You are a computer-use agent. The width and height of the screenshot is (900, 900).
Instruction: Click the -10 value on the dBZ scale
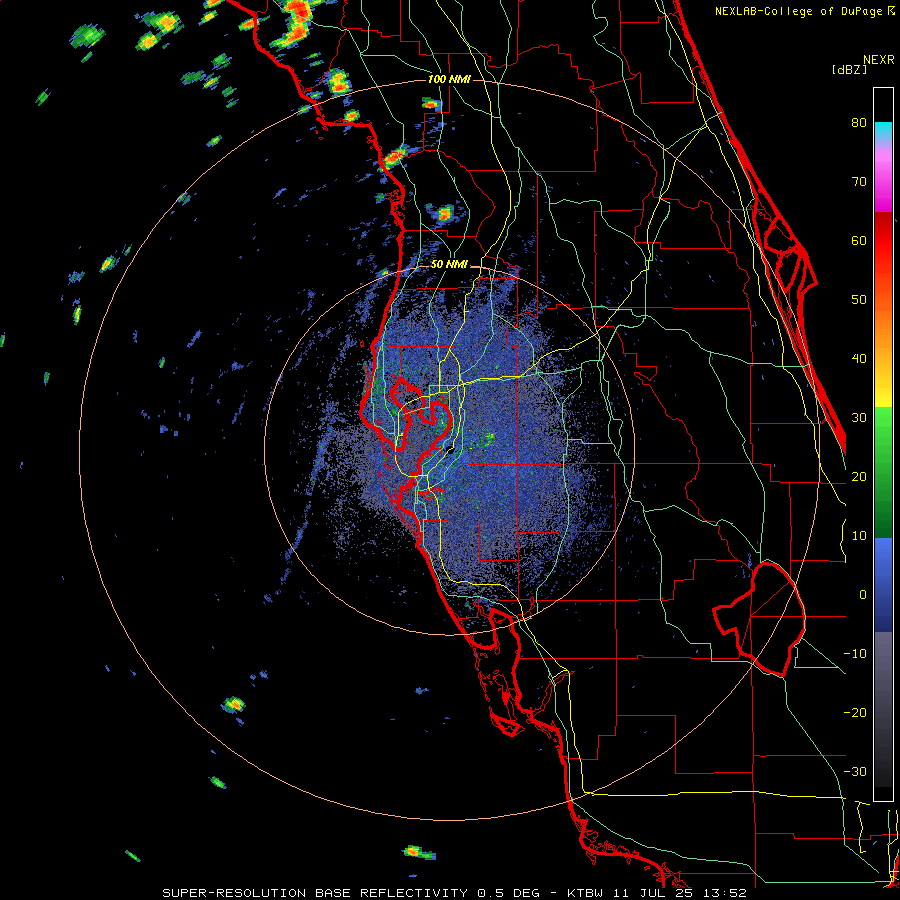tap(855, 654)
